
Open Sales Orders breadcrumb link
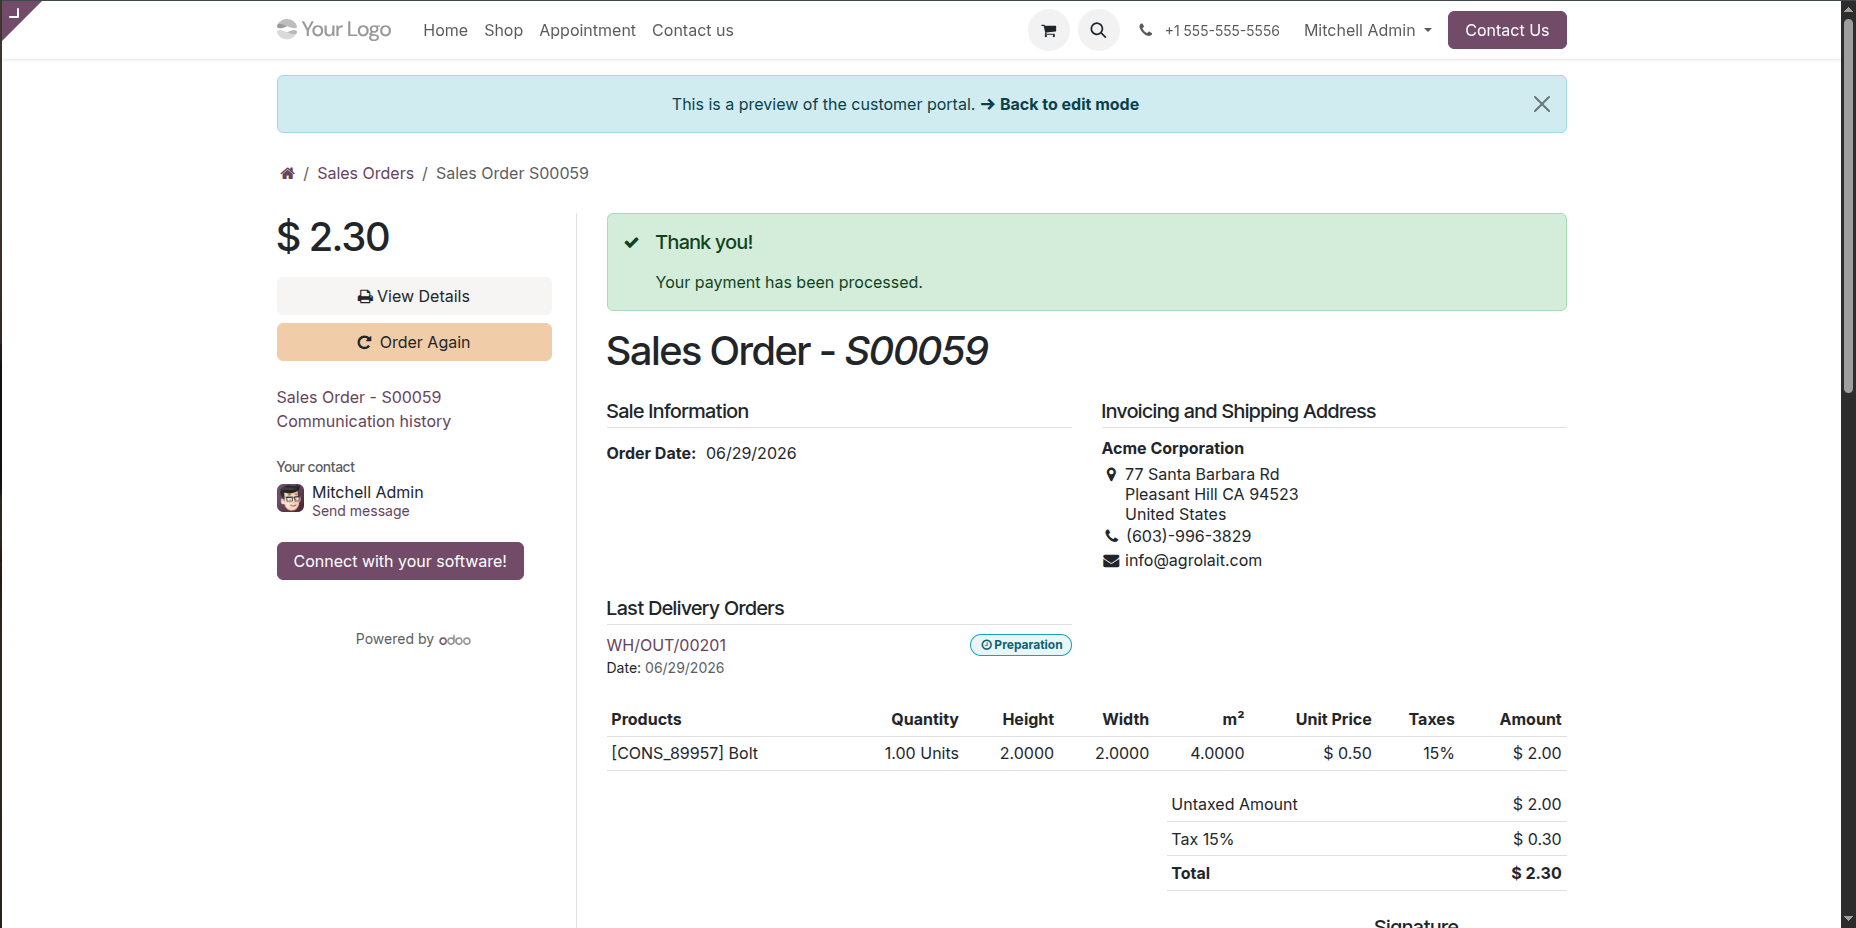(x=365, y=173)
